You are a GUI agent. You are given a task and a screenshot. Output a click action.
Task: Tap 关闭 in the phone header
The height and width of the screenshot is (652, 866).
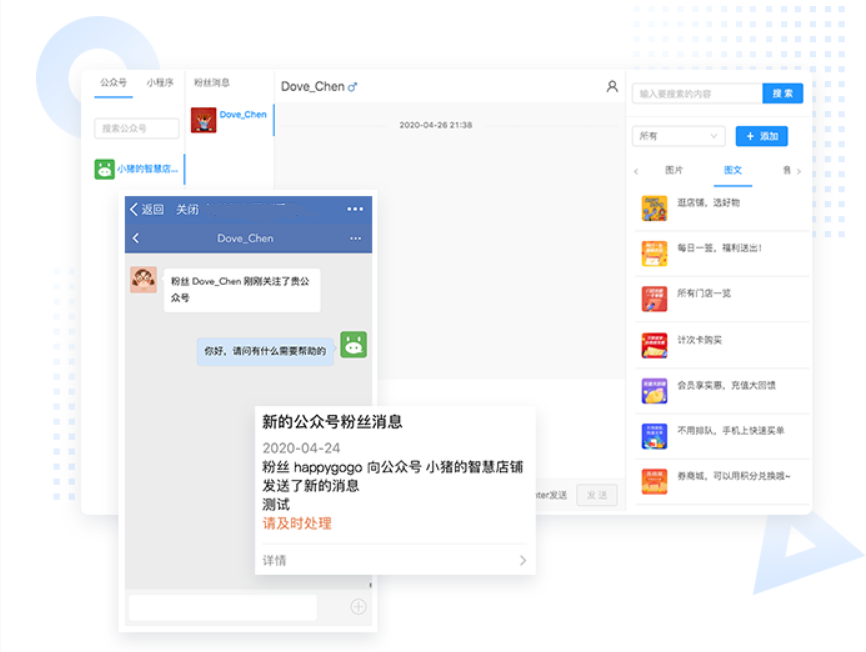[187, 209]
